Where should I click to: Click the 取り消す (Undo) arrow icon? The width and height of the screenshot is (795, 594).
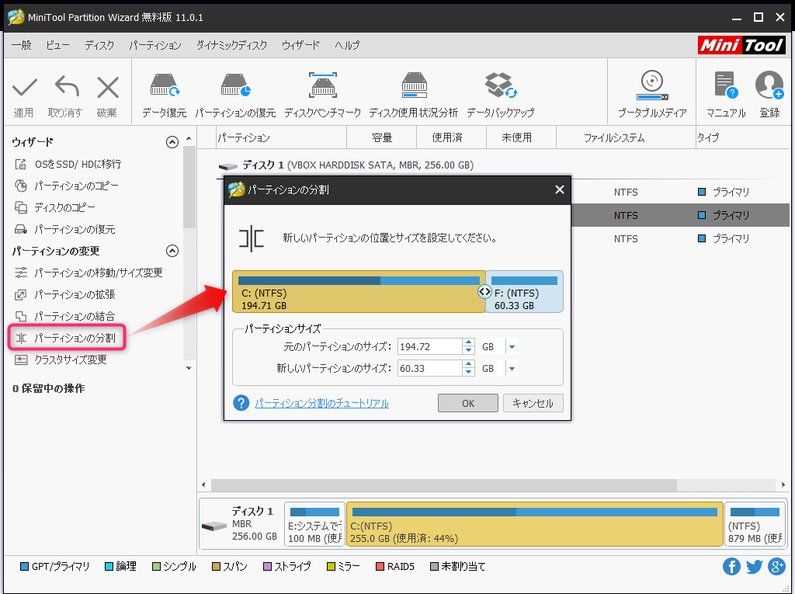point(67,86)
